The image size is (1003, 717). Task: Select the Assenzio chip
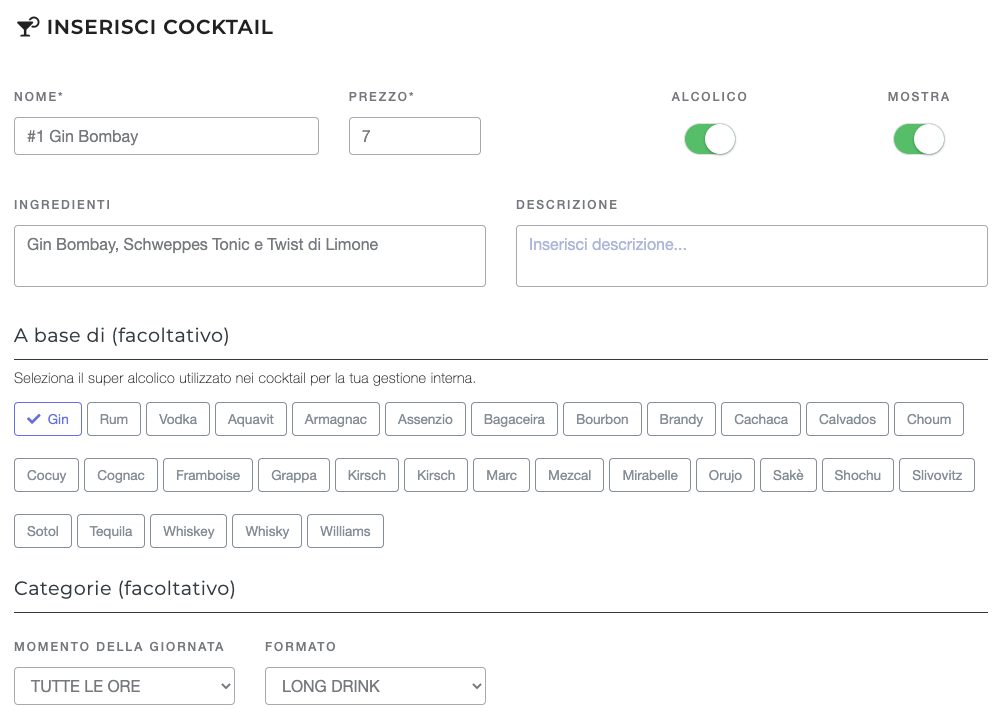pyautogui.click(x=425, y=419)
